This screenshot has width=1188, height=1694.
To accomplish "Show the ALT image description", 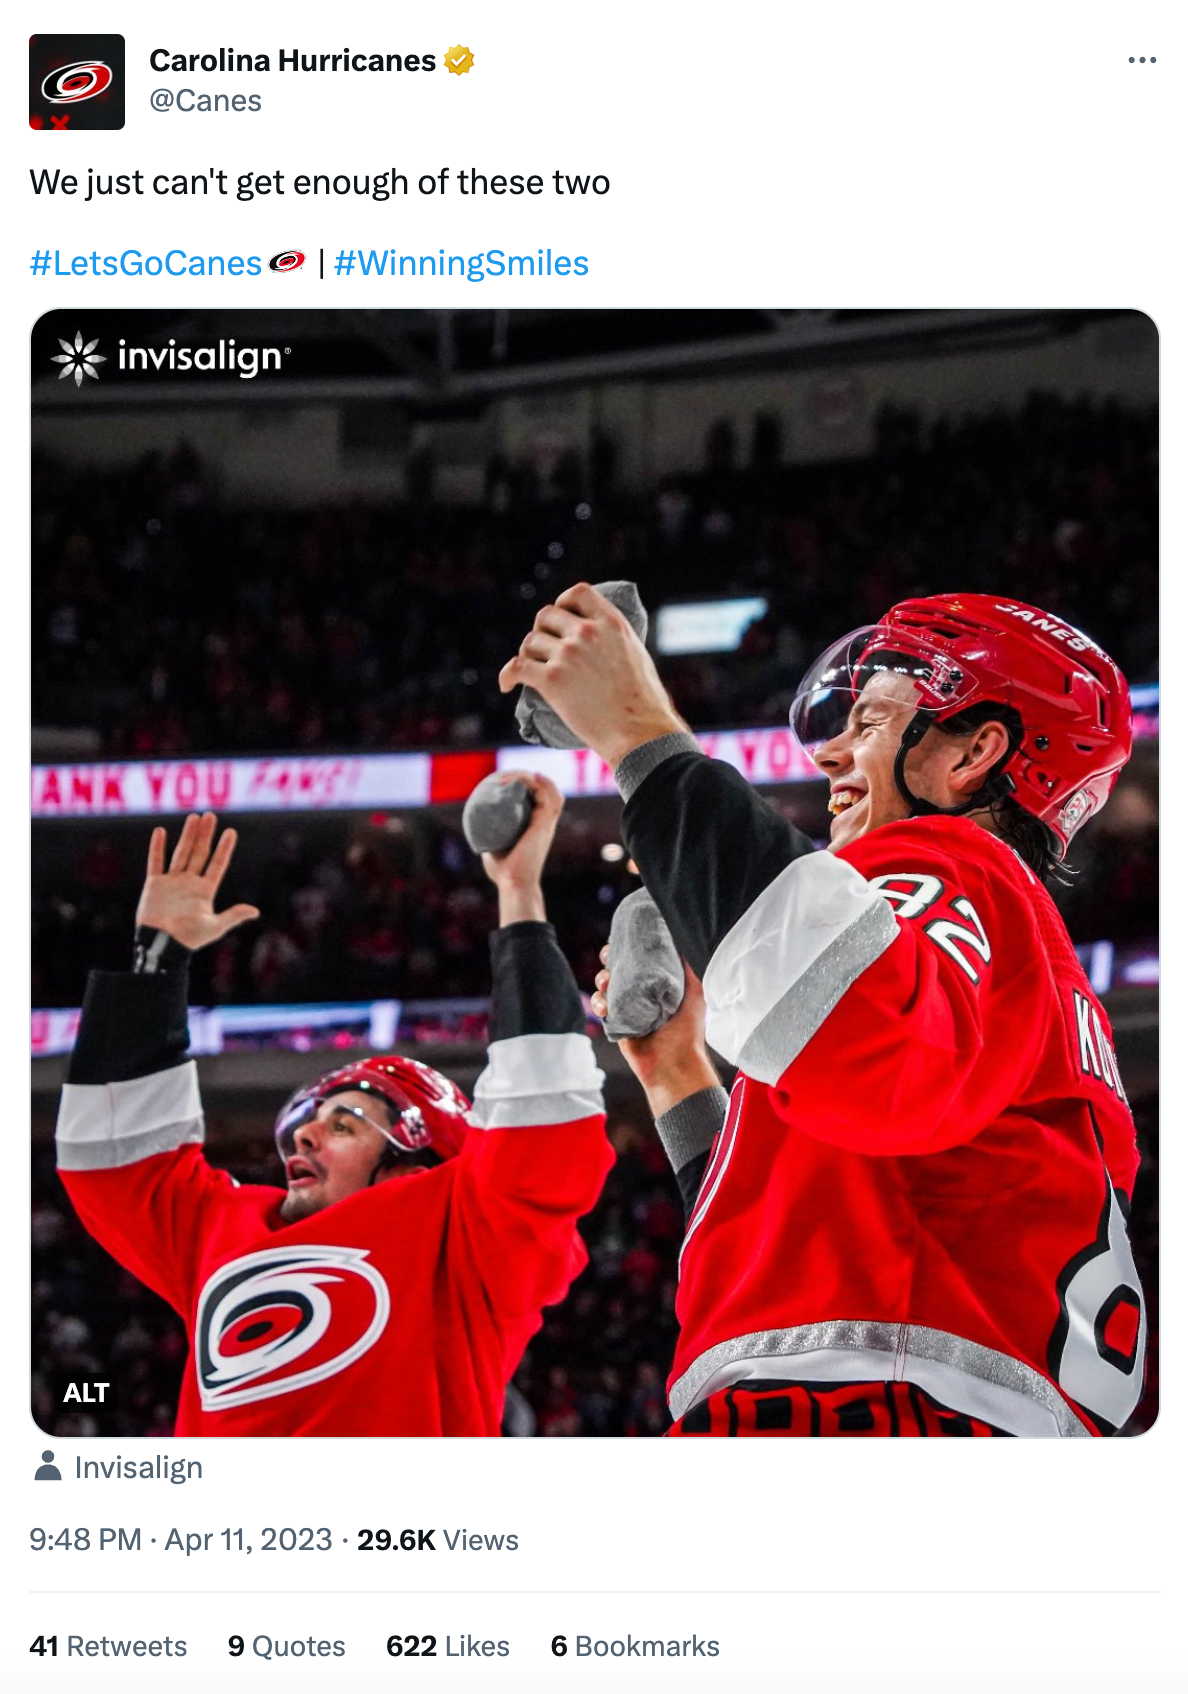I will click(86, 1392).
